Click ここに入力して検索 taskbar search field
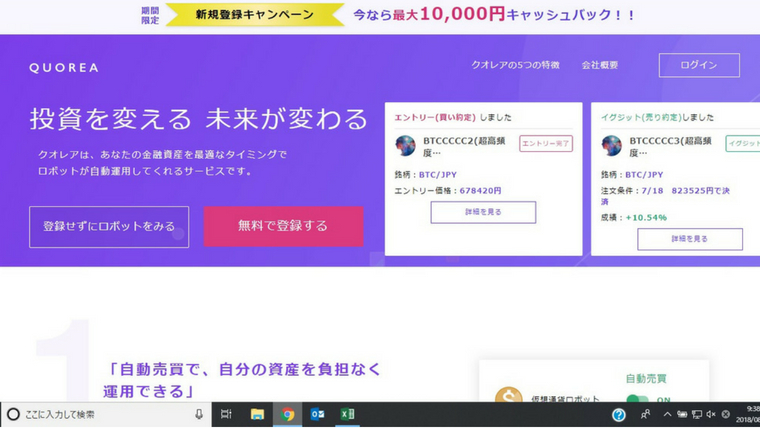 [106, 414]
